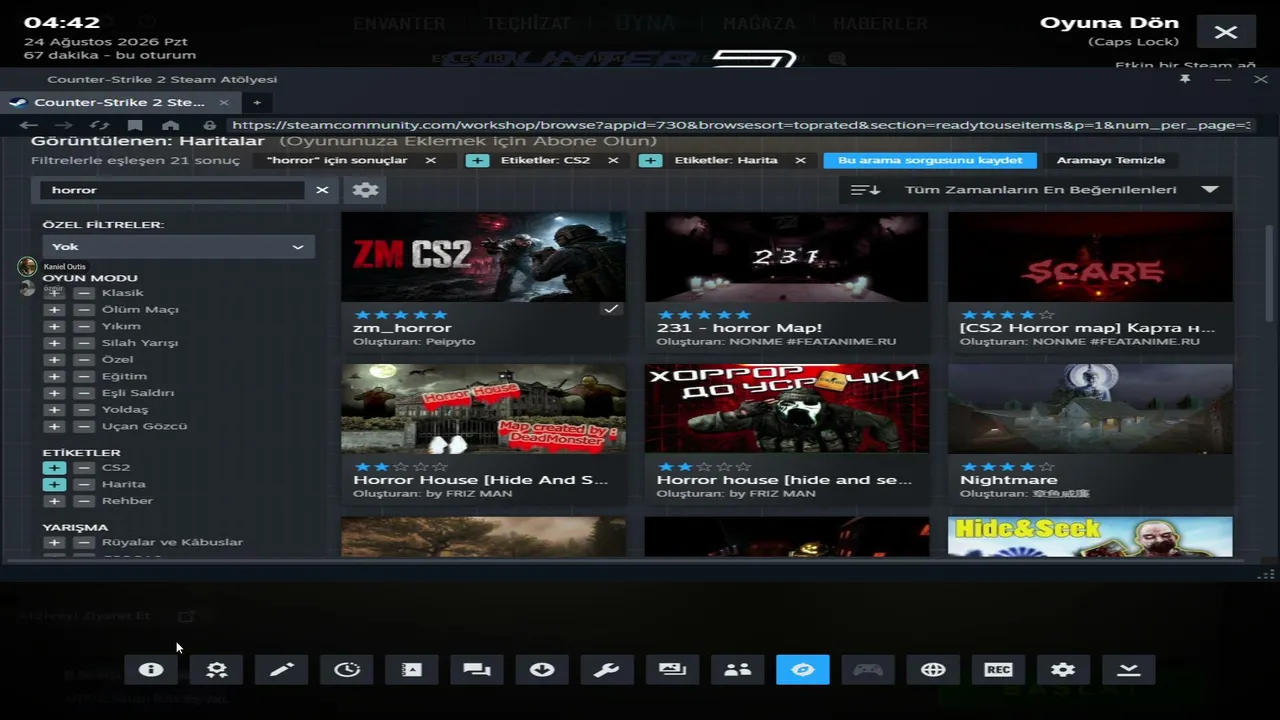Open the friends list icon

pos(738,670)
